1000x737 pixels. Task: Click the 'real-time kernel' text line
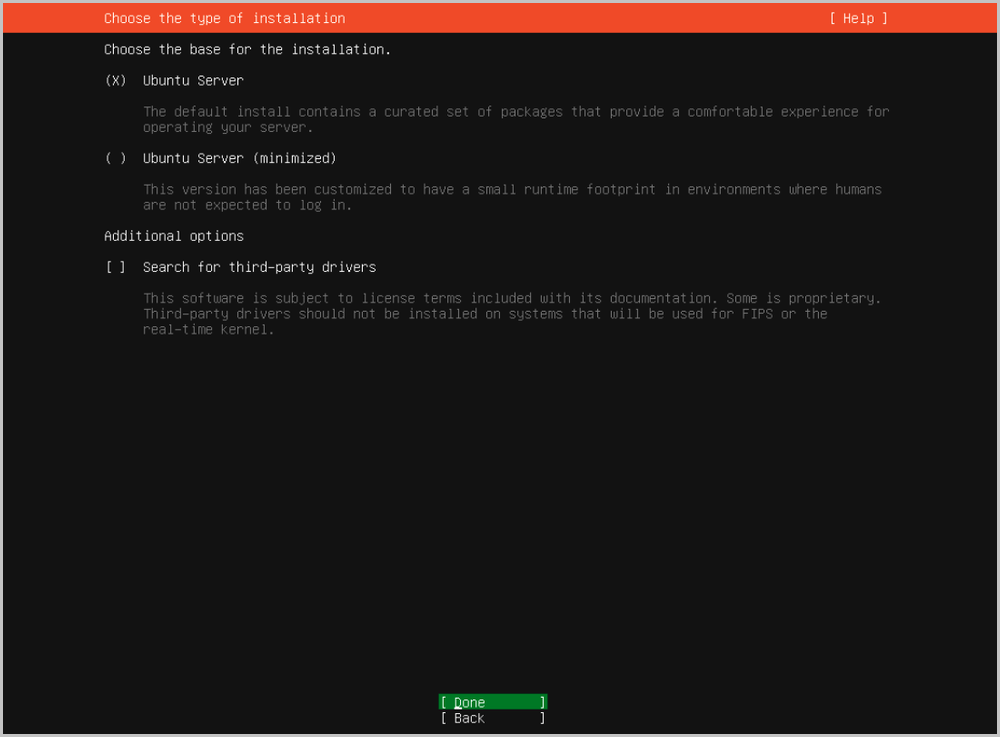pyautogui.click(x=208, y=330)
